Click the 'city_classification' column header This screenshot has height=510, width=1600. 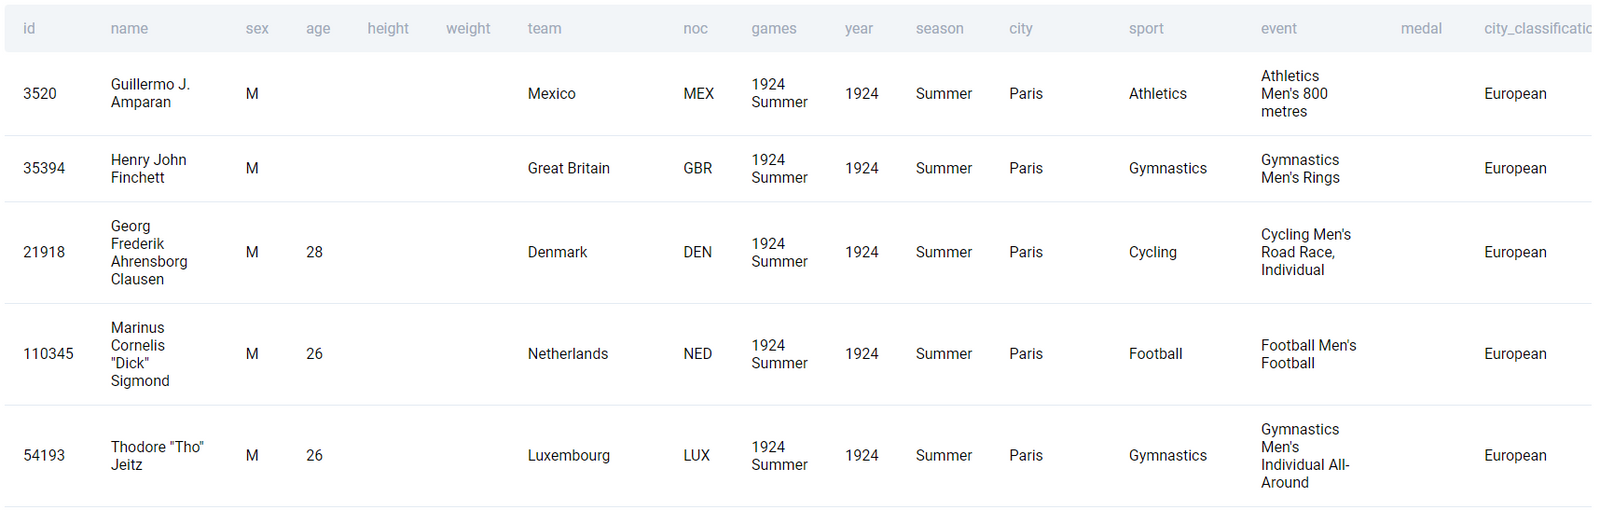coord(1536,28)
